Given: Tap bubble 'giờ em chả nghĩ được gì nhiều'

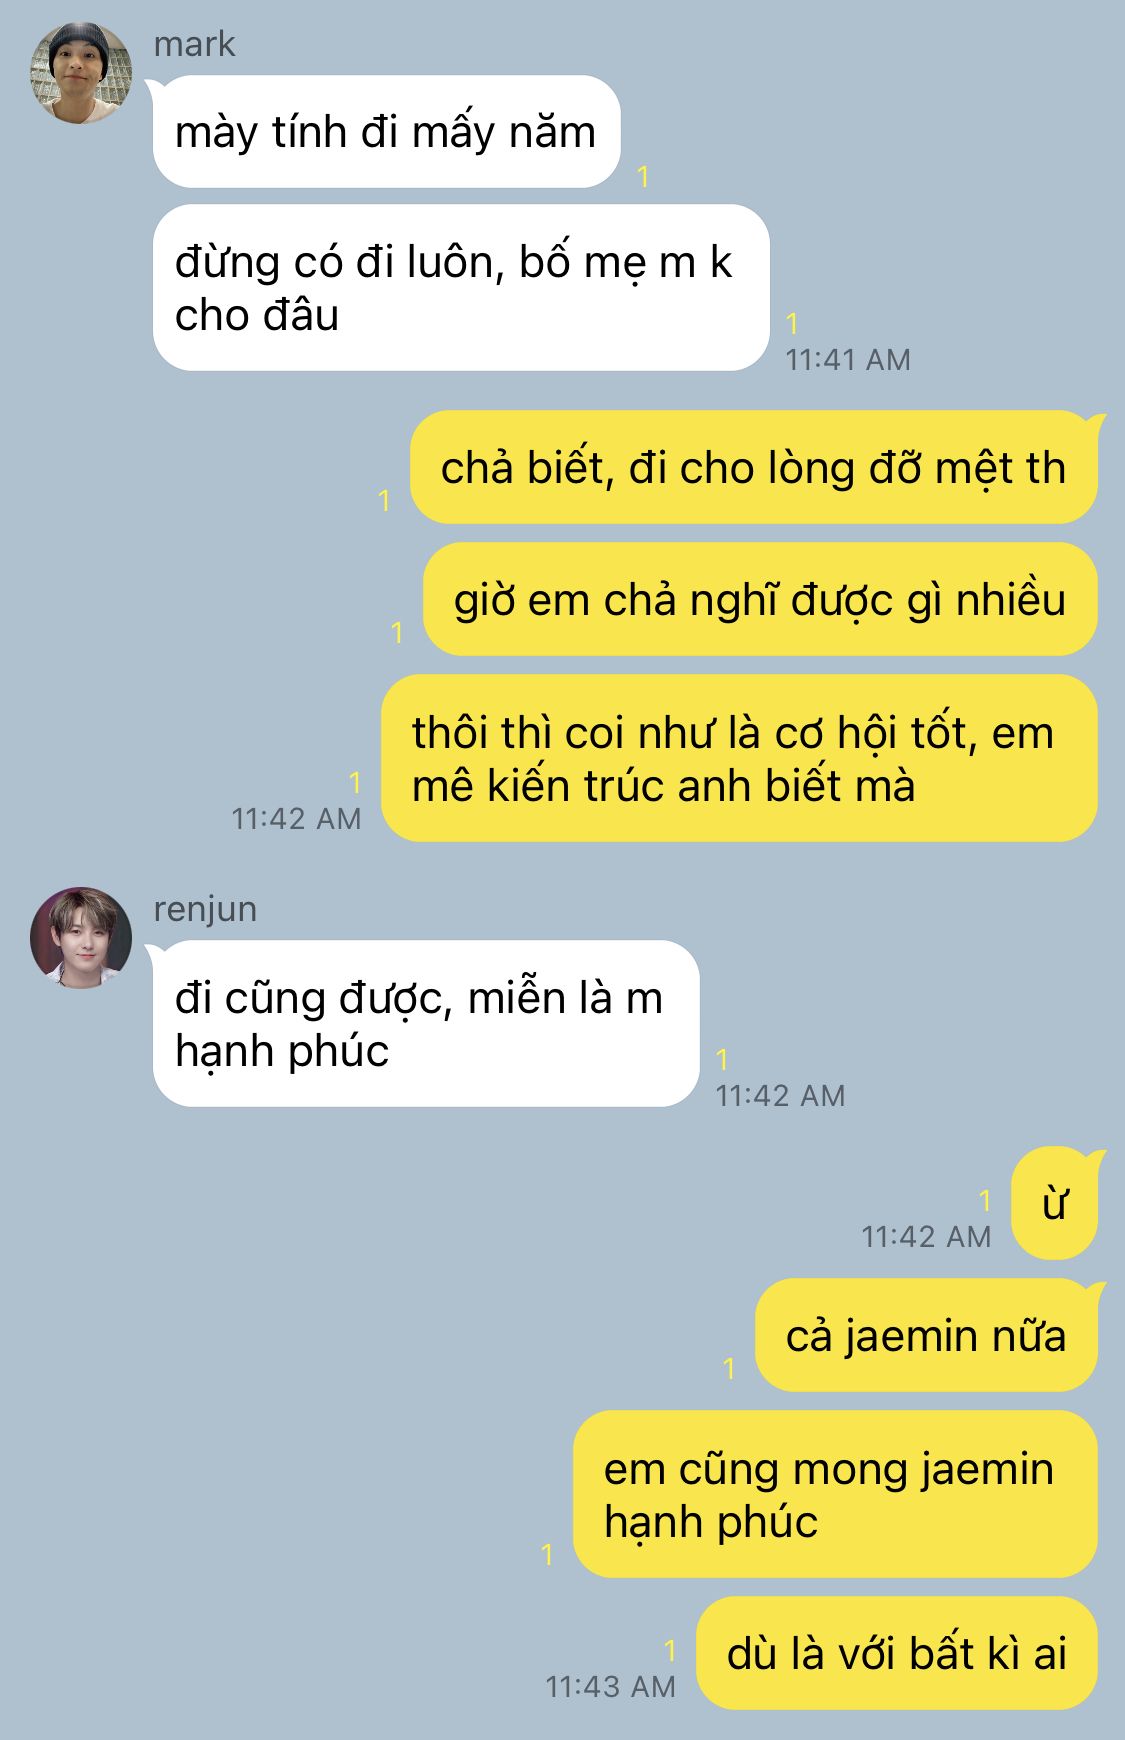Looking at the screenshot, I should tap(760, 599).
